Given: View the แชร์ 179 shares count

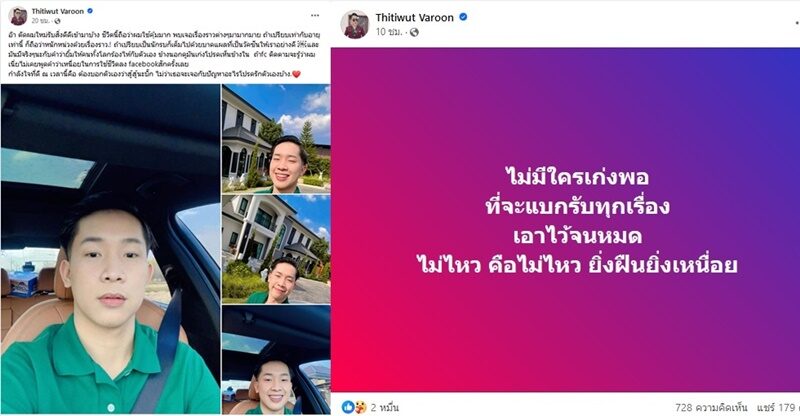Looking at the screenshot, I should pos(776,407).
